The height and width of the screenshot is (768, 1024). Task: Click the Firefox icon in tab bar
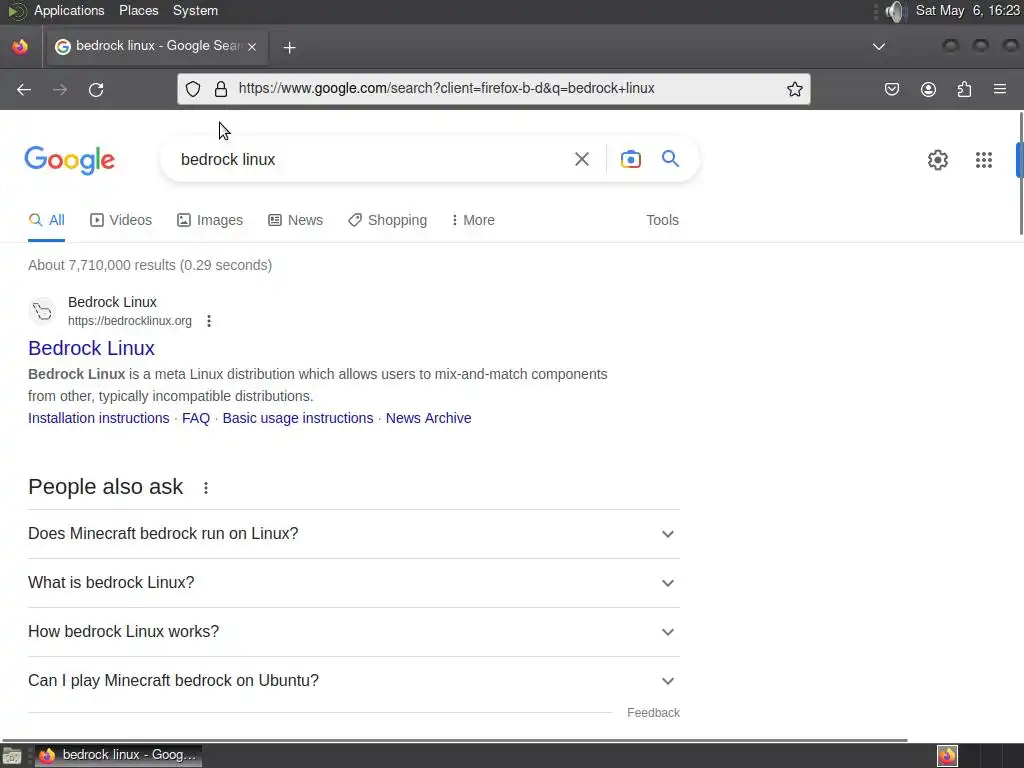[20, 47]
